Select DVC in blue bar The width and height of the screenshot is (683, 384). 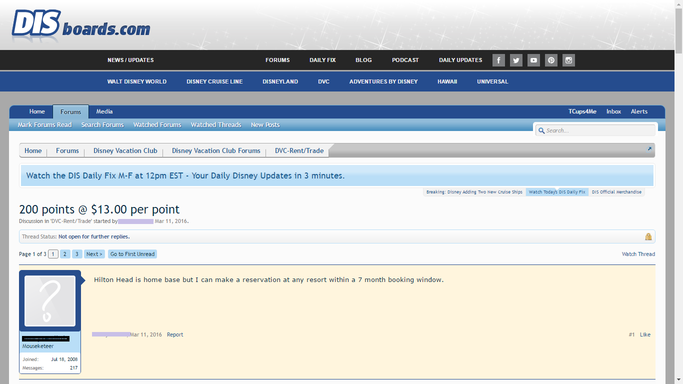pos(324,81)
